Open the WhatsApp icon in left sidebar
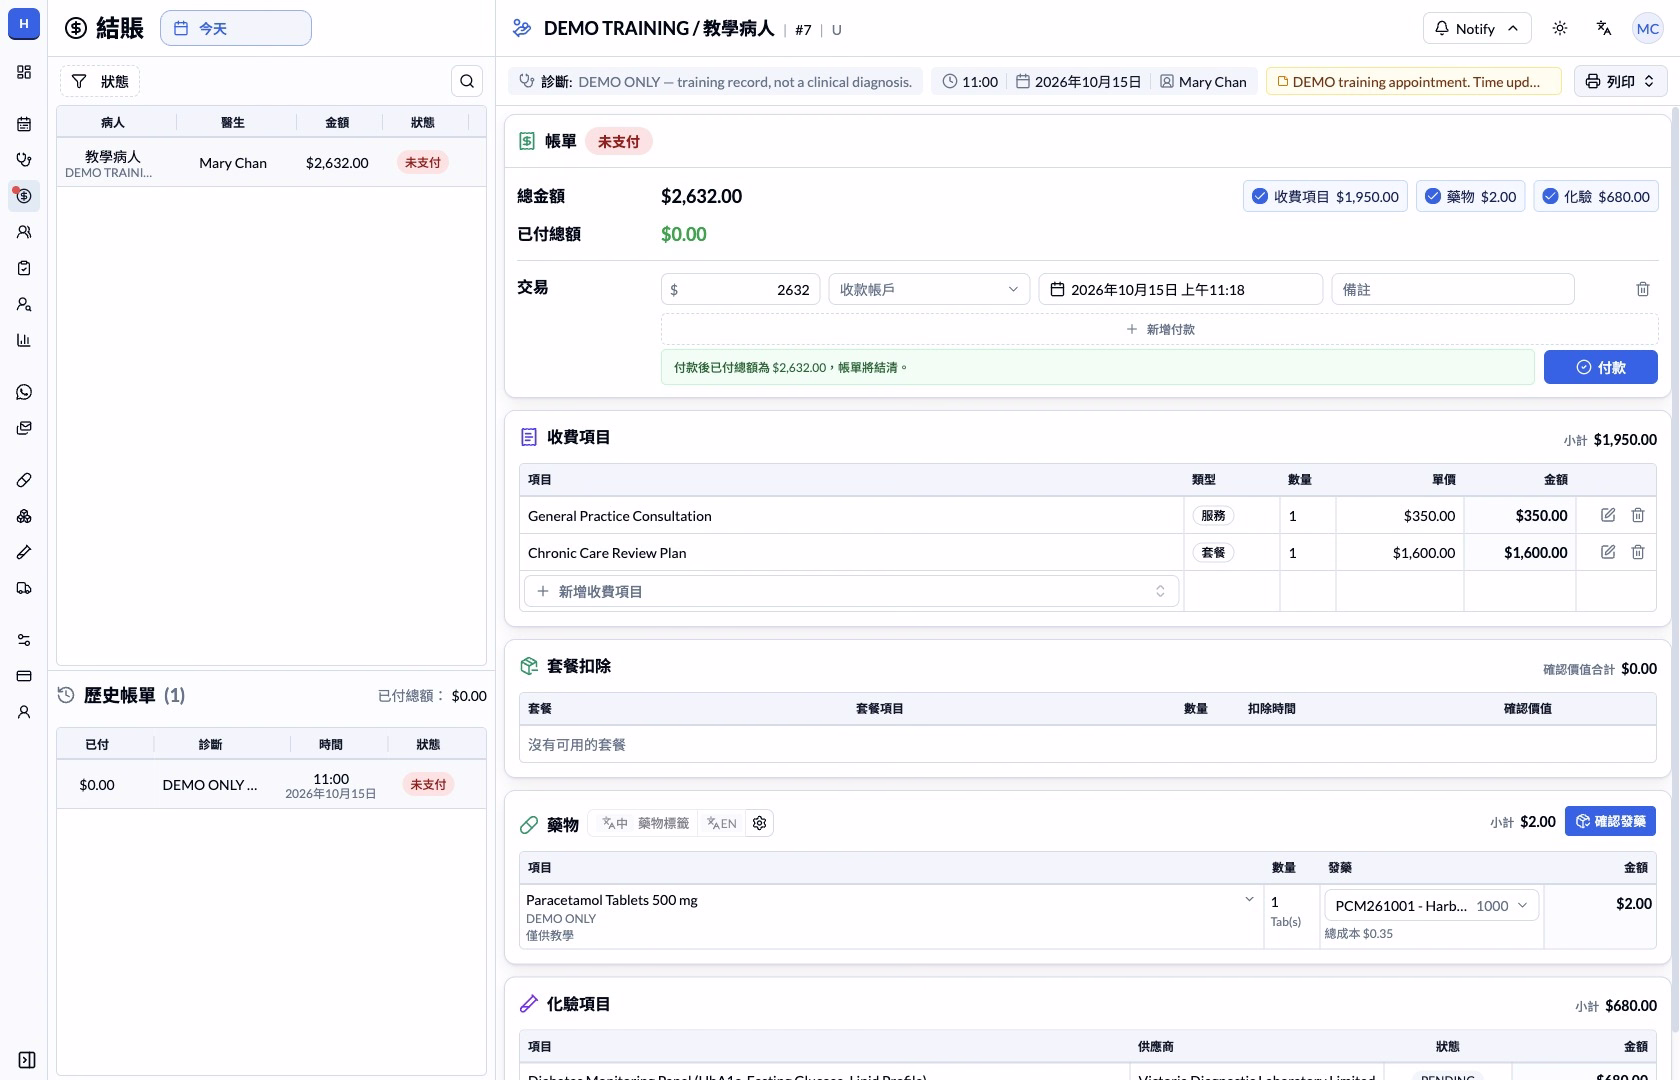The width and height of the screenshot is (1680, 1080). pyautogui.click(x=24, y=392)
